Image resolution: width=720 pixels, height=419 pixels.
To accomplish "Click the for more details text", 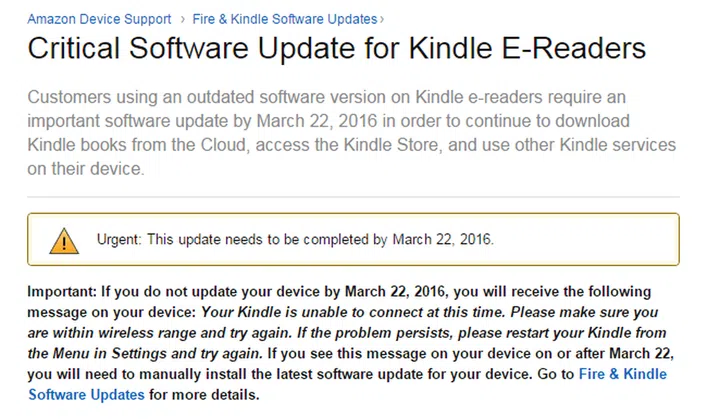I will pos(203,394).
